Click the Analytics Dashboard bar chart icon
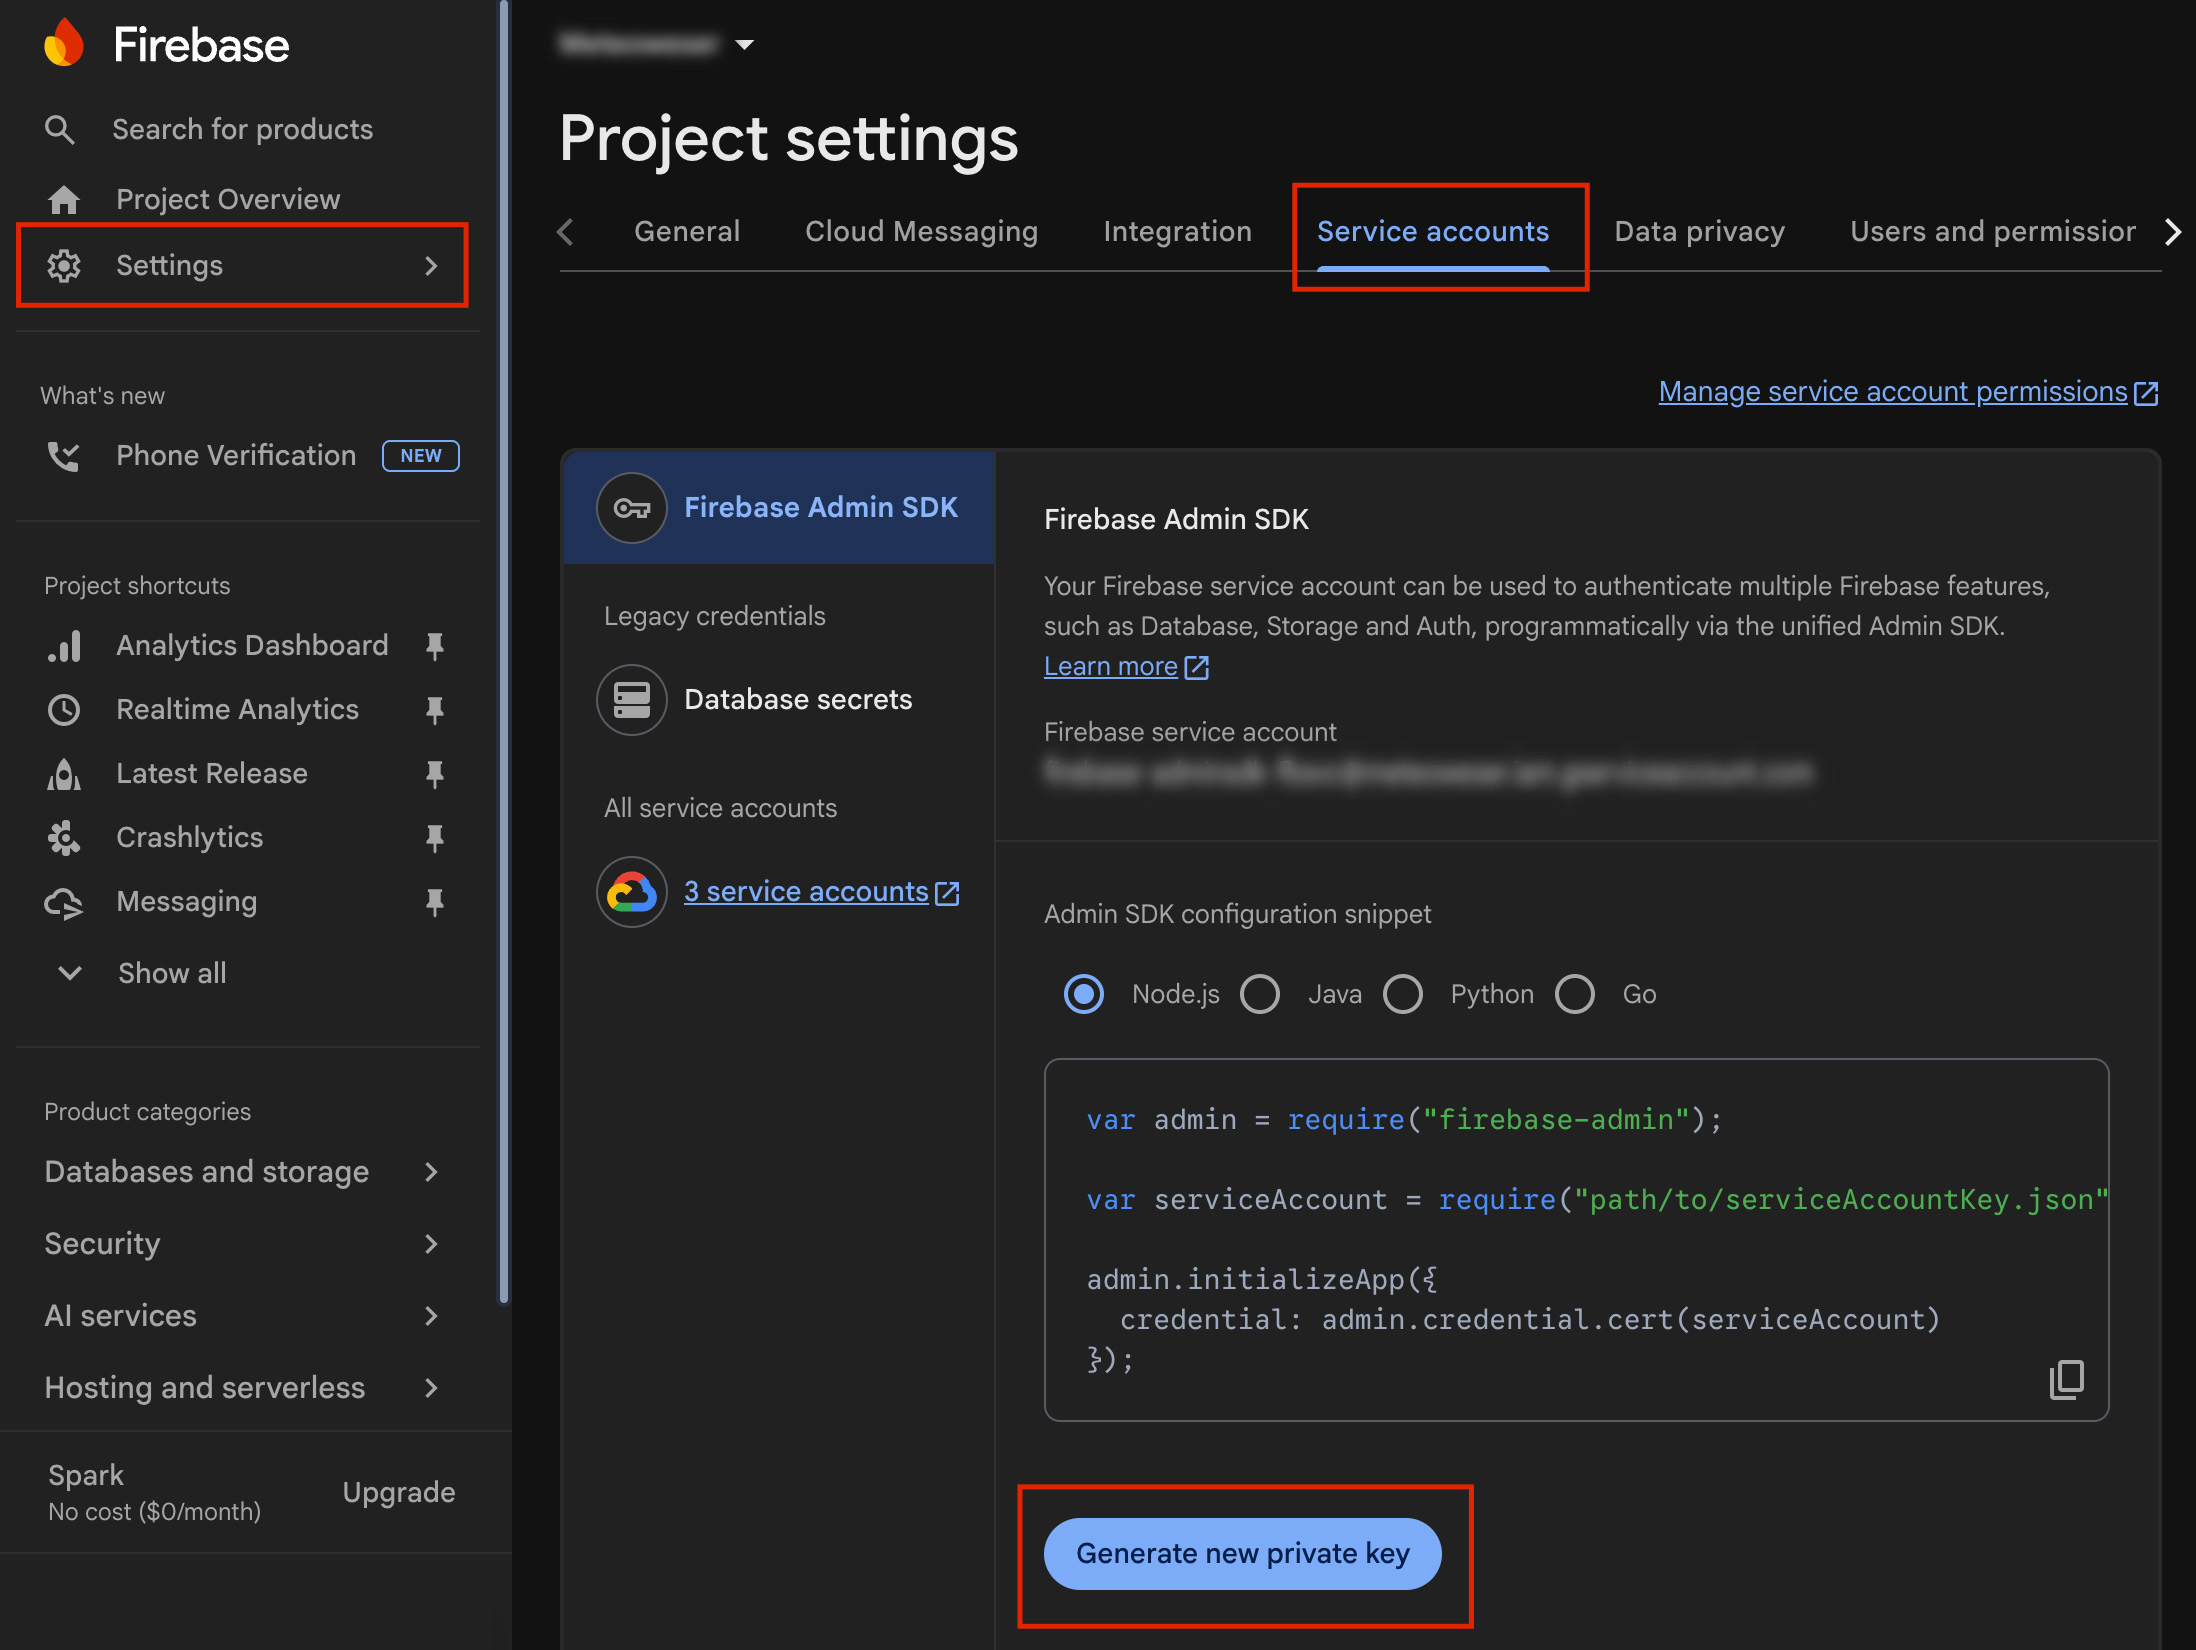The height and width of the screenshot is (1650, 2196). (64, 646)
